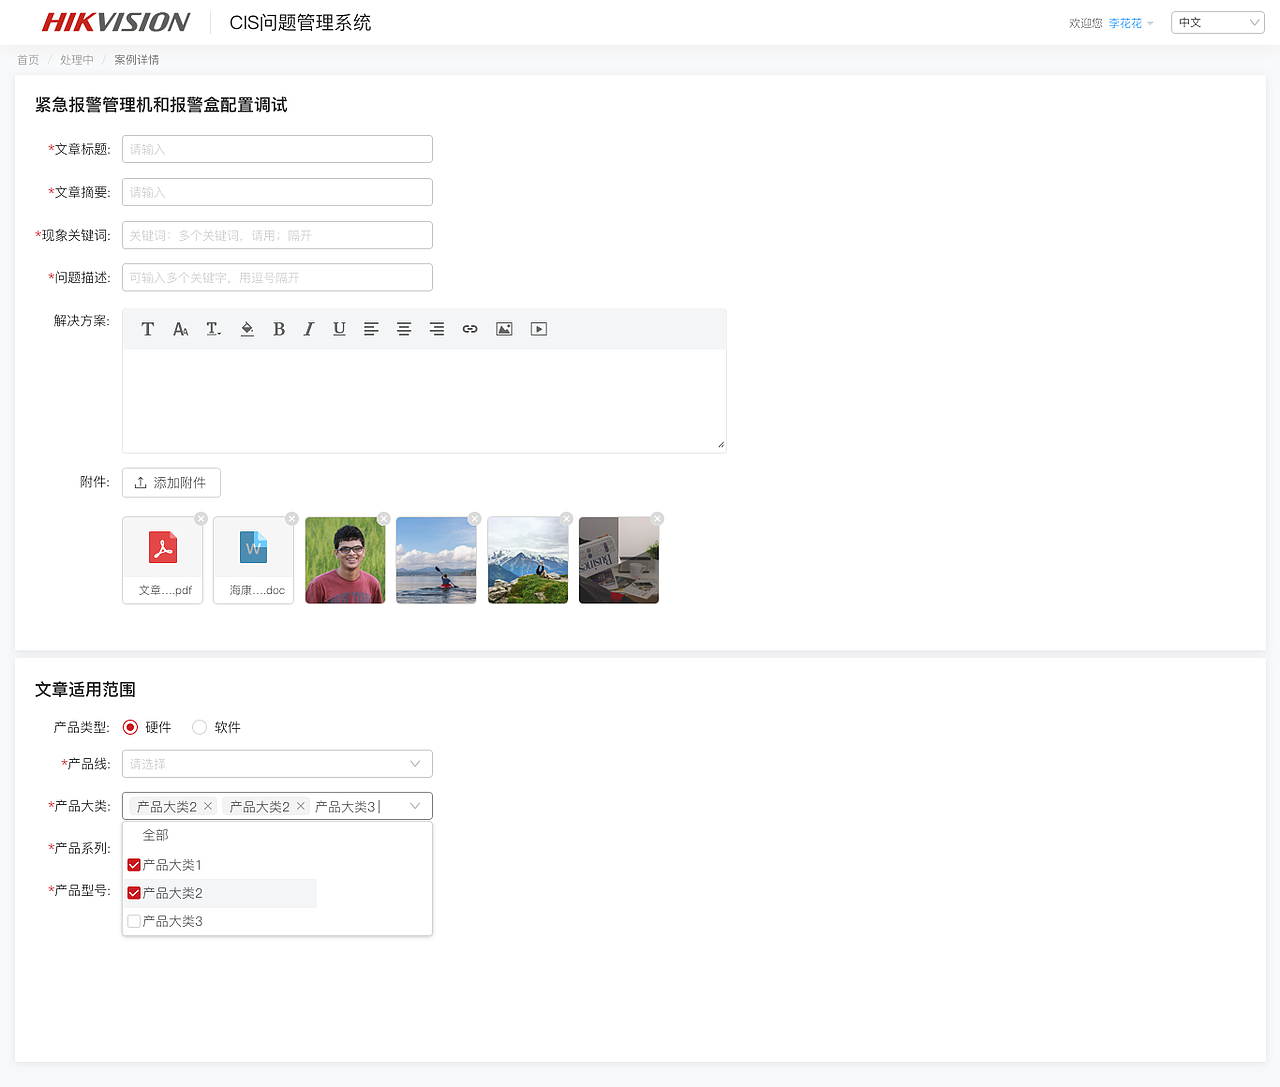Select the center align icon
This screenshot has width=1280, height=1087.
(404, 328)
